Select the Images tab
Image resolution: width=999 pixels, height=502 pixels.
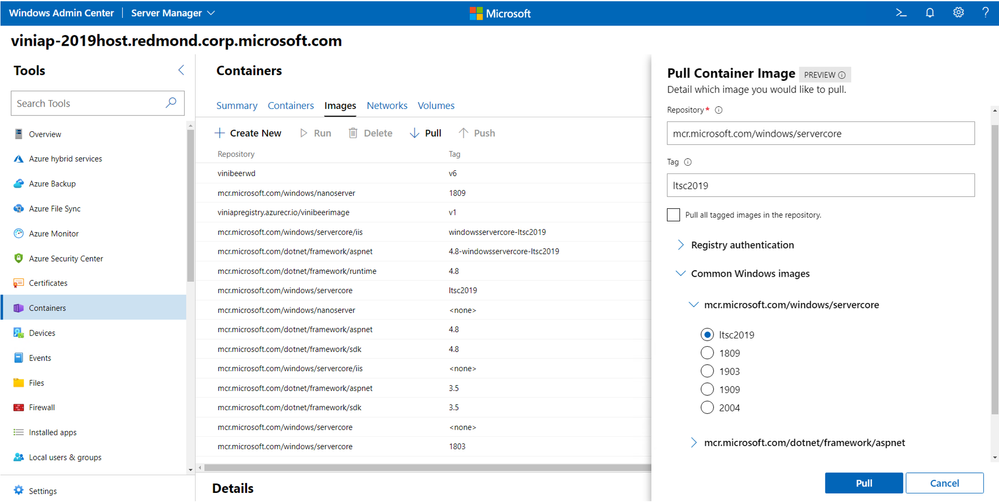[340, 106]
